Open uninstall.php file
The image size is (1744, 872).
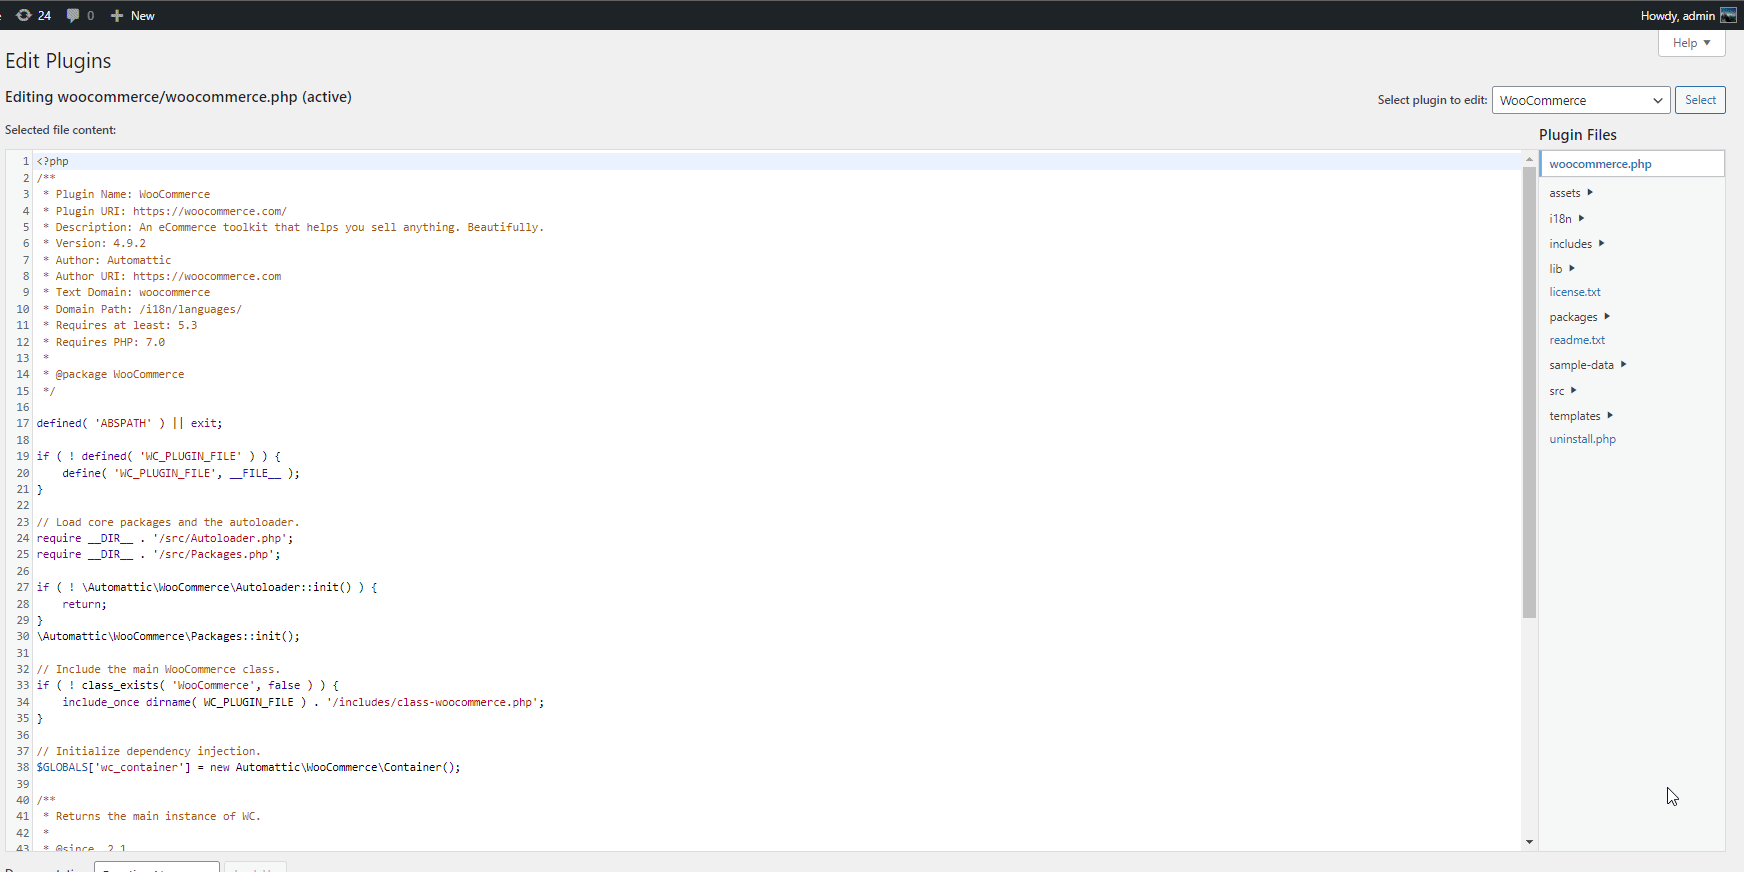click(1582, 439)
